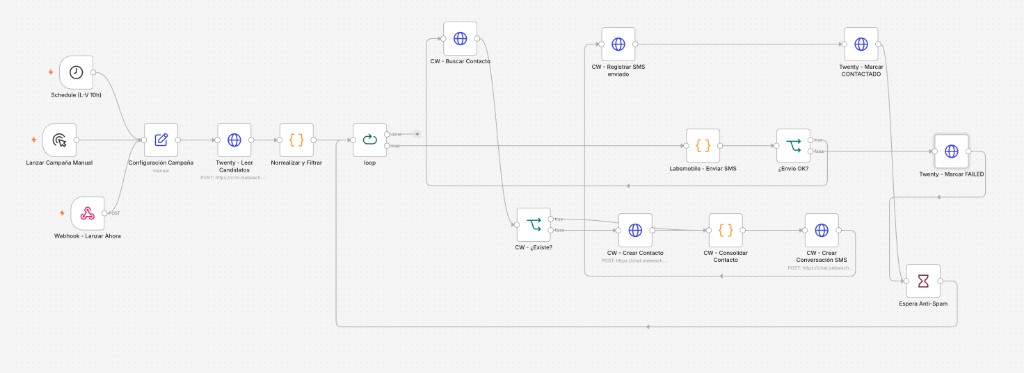Viewport: 1024px width, 373px height.
Task: Click the true output of ¿Envío OK? node
Action: point(810,140)
